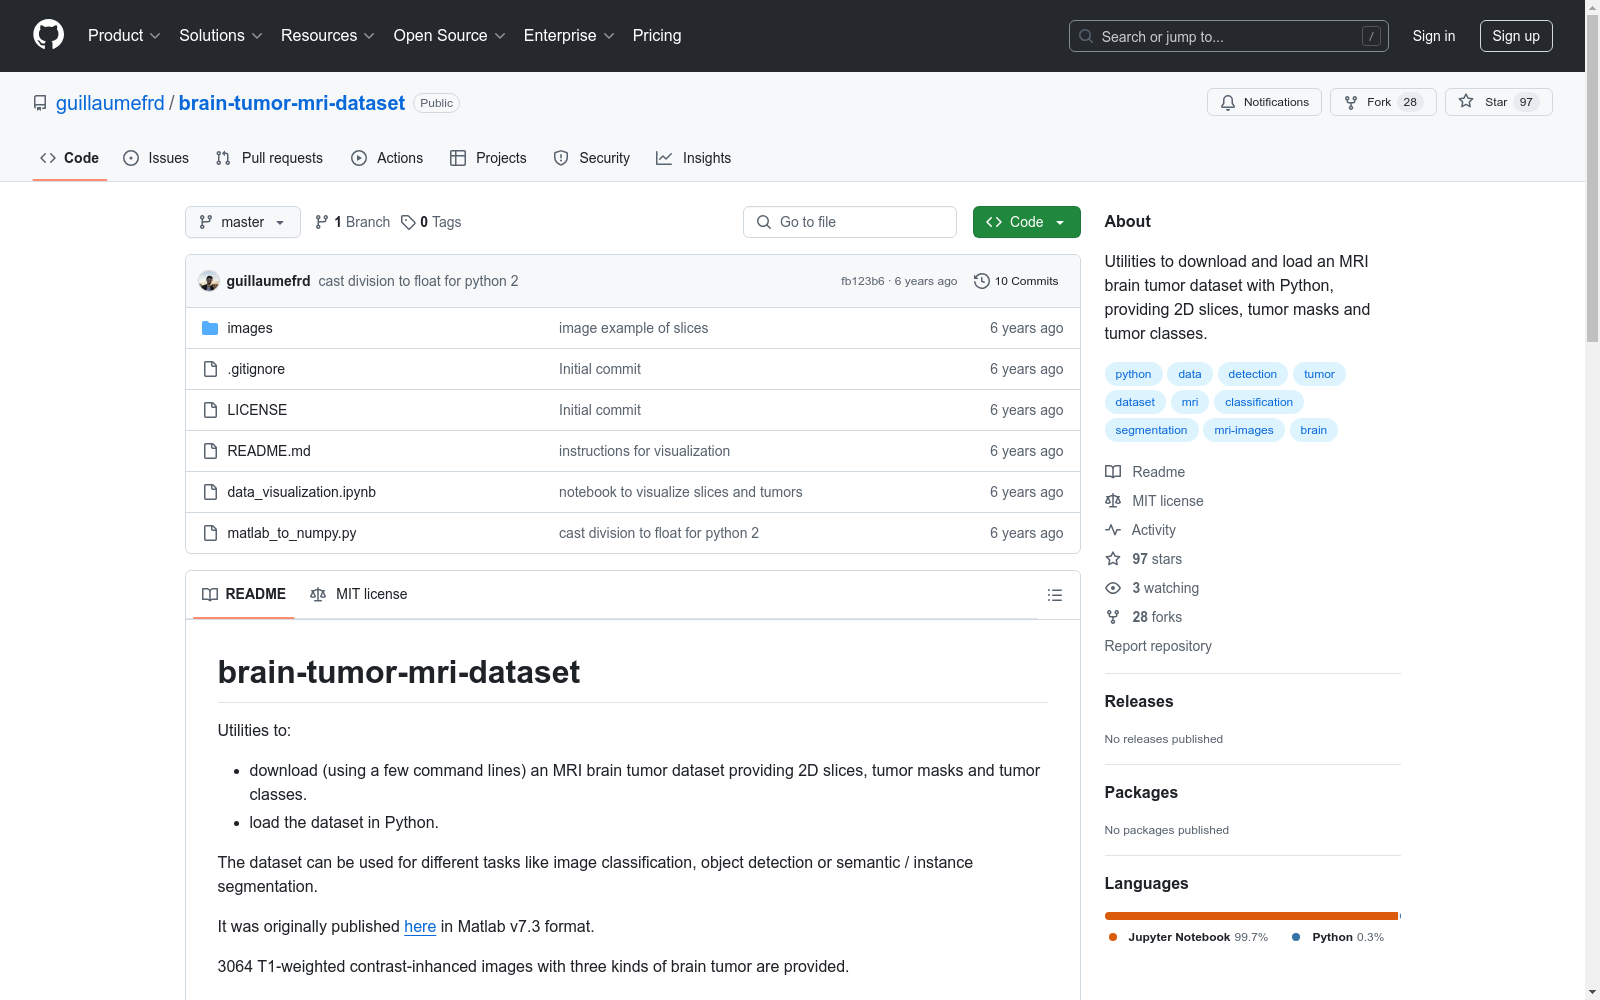Click the README.md file icon
The width and height of the screenshot is (1600, 1000).
pos(210,451)
